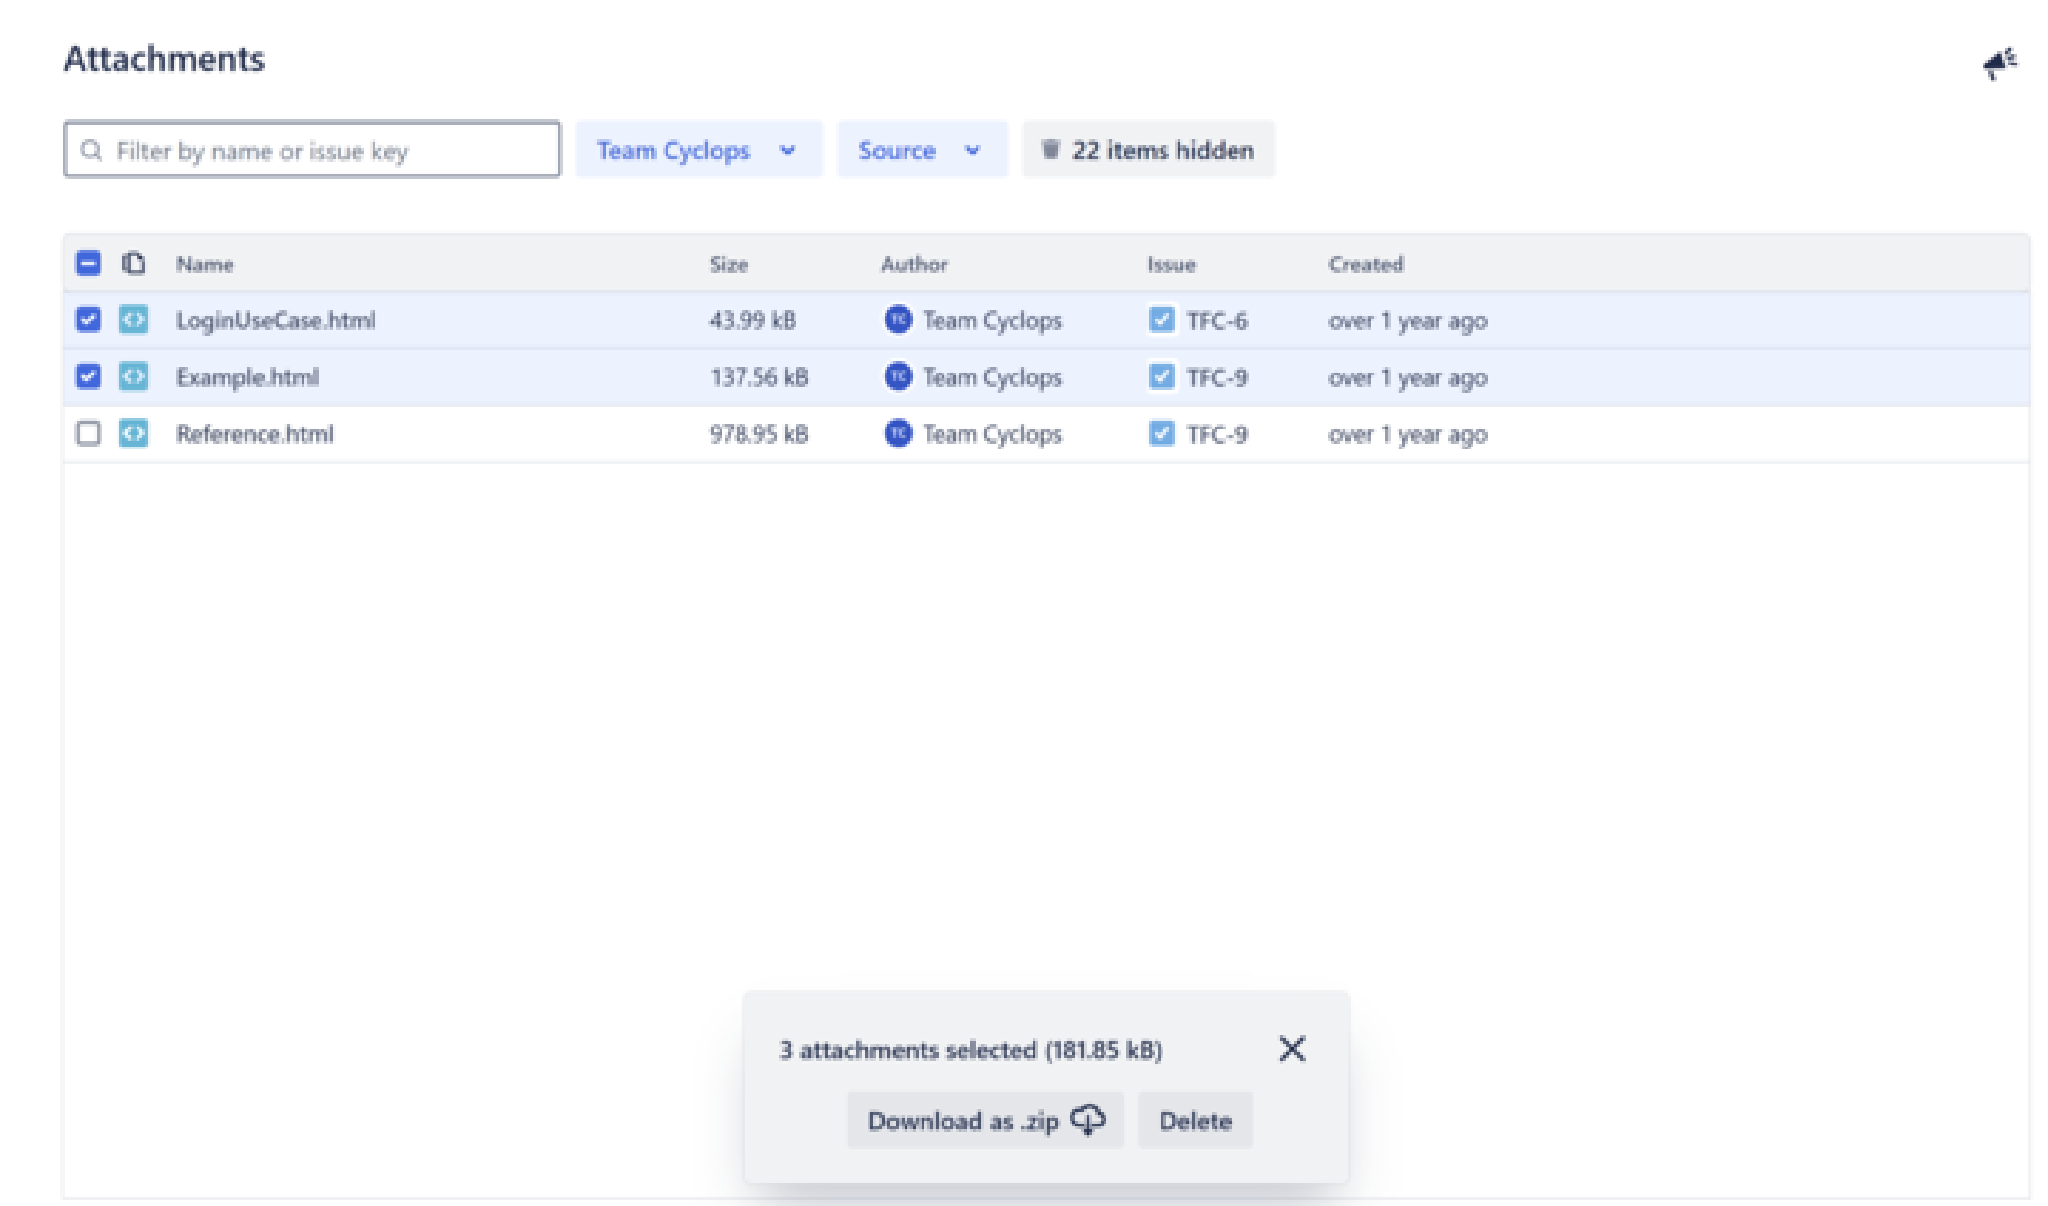Open the Team Cyclops filter dropdown
Viewport: 2048px width, 1206px height.
[x=698, y=150]
